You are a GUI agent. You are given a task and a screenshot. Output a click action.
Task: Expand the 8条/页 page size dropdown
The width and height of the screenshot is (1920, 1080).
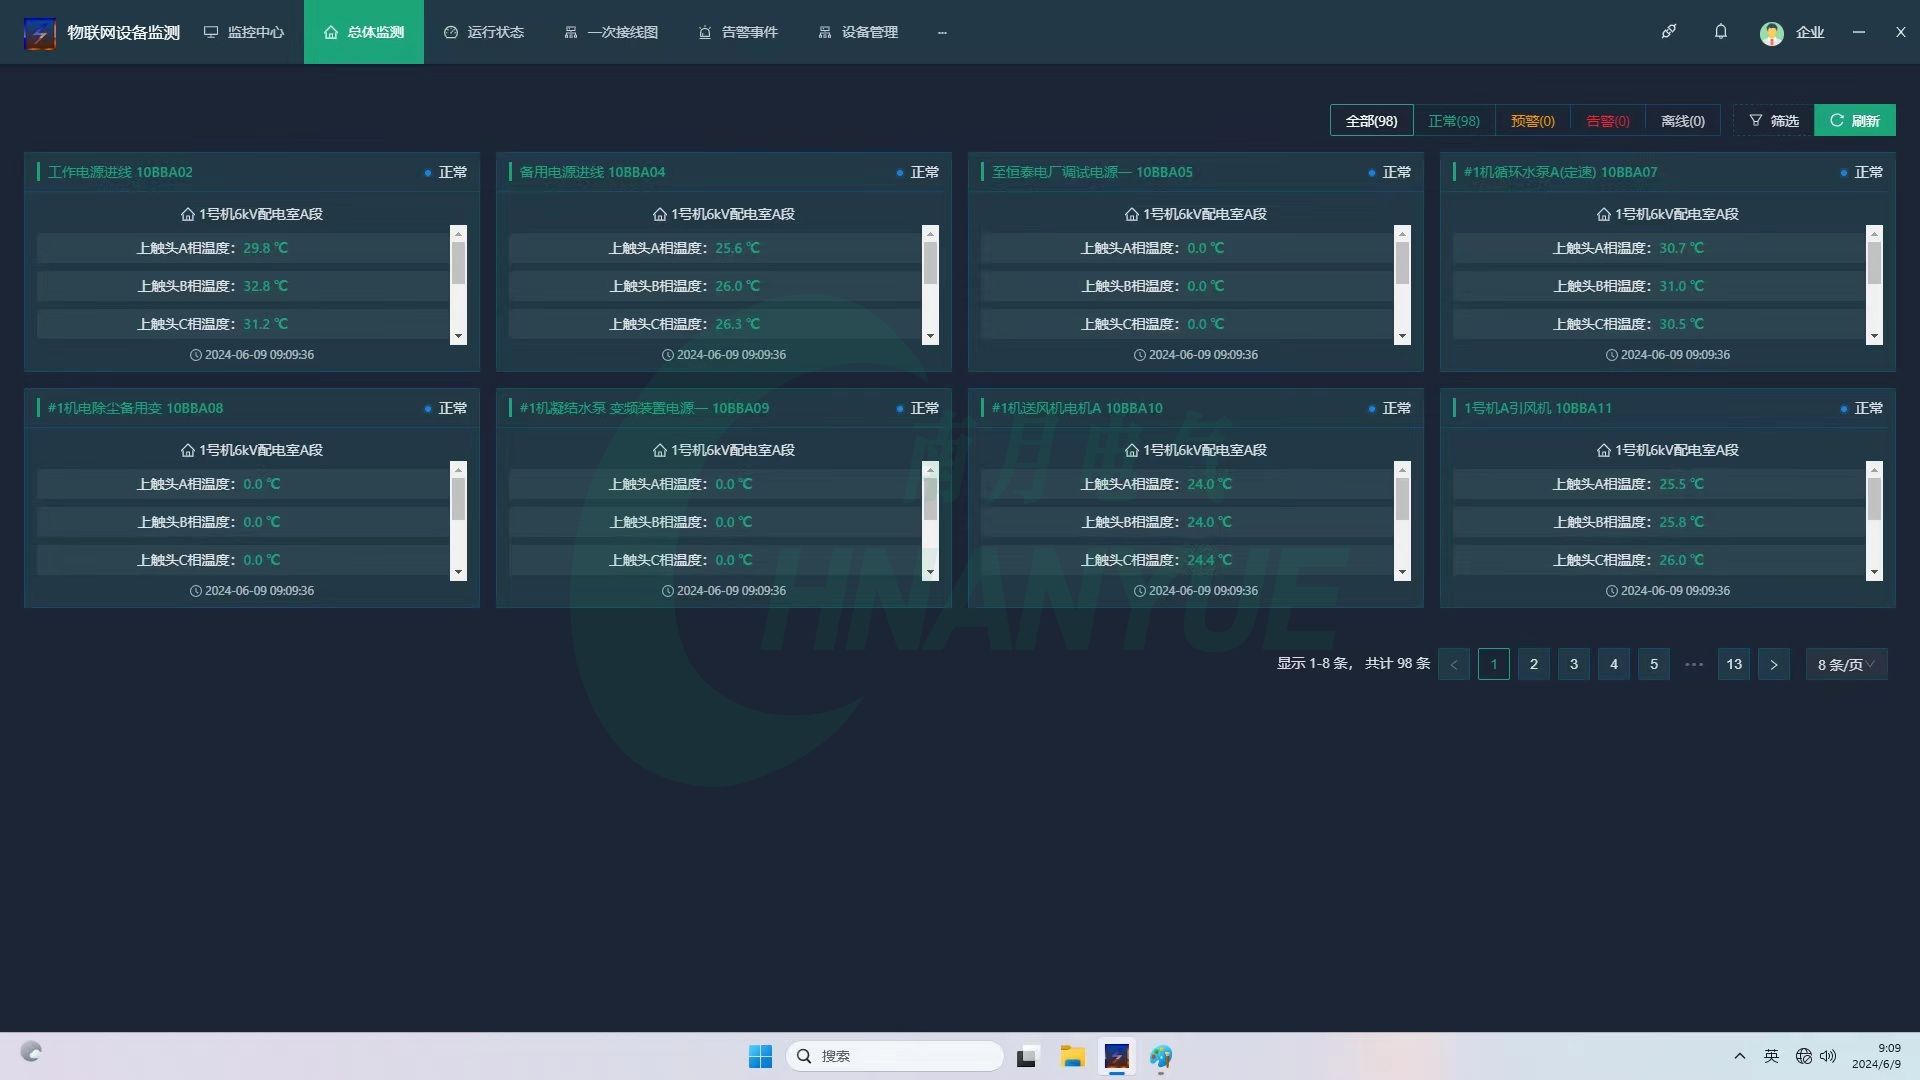pyautogui.click(x=1846, y=665)
